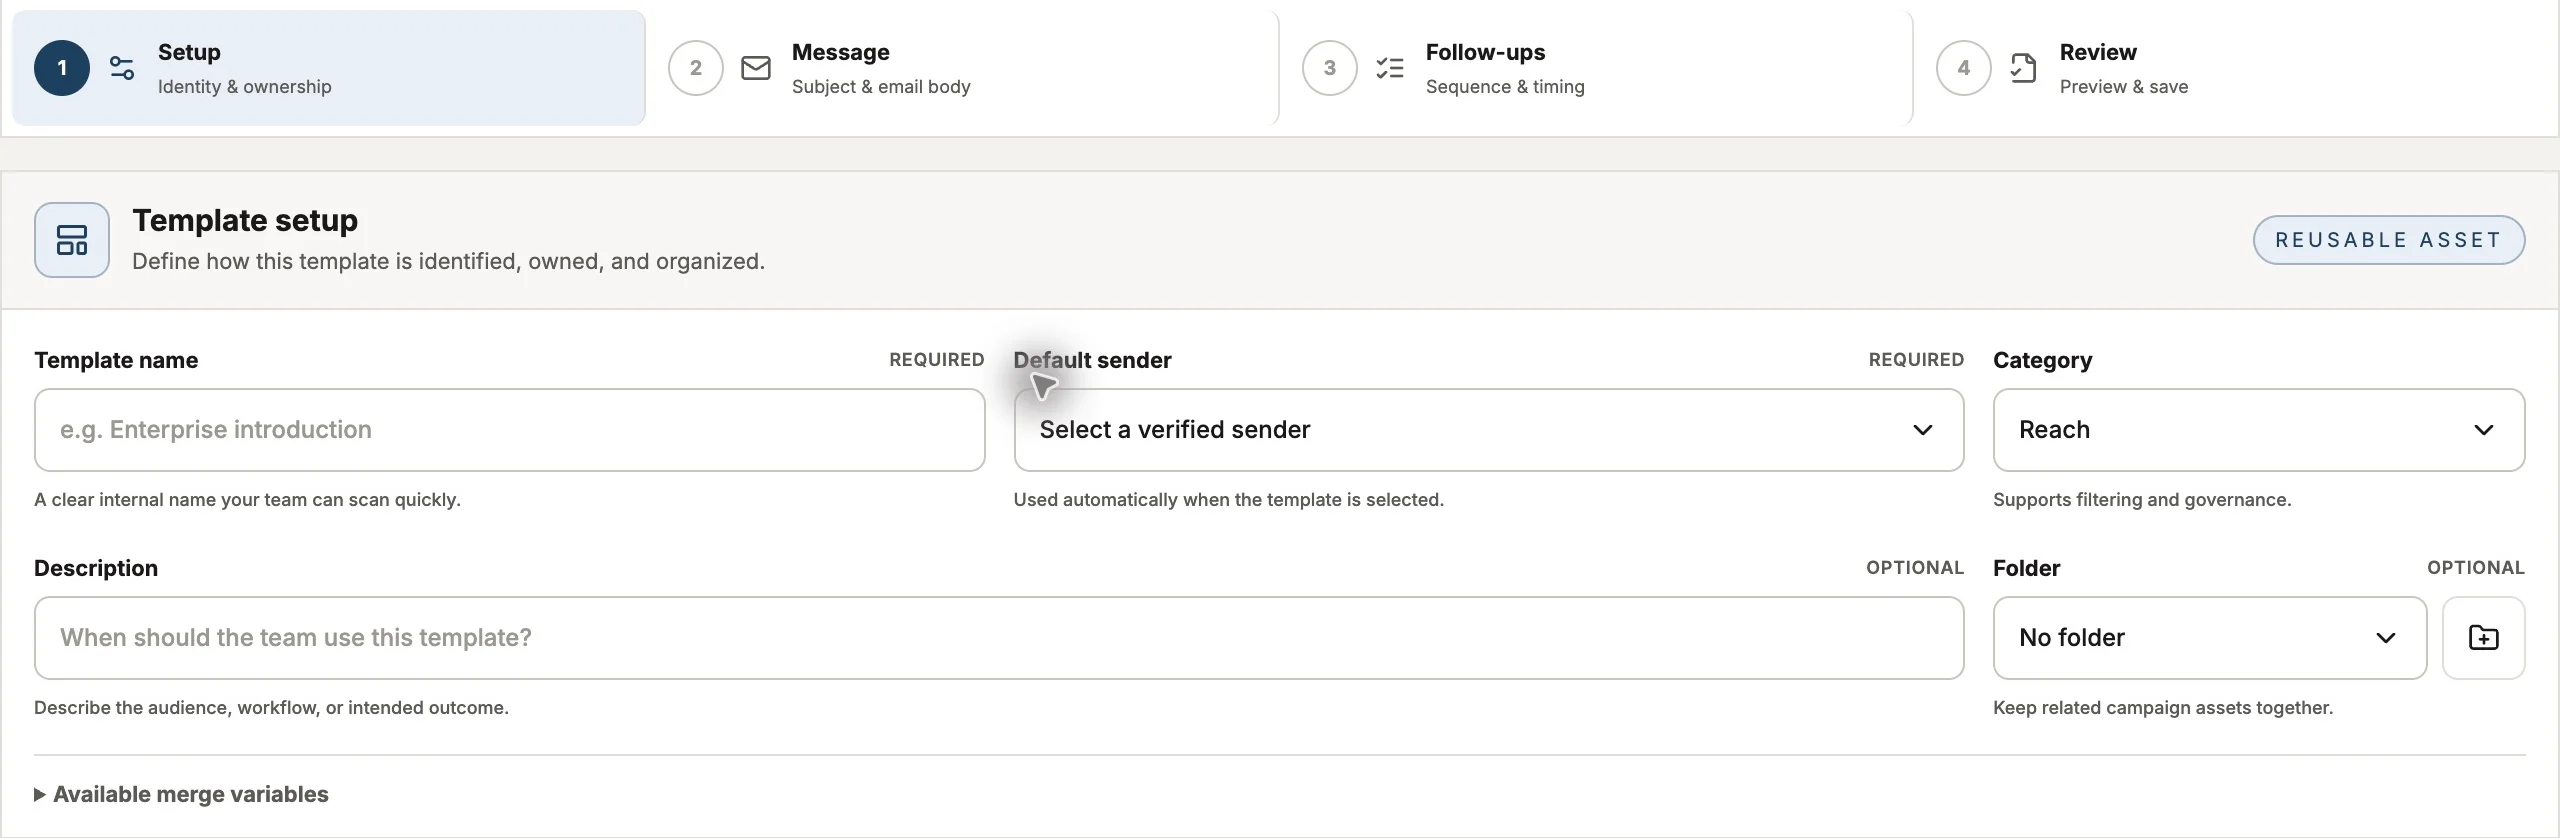
Task: Click the Description label
Action: (x=96, y=568)
